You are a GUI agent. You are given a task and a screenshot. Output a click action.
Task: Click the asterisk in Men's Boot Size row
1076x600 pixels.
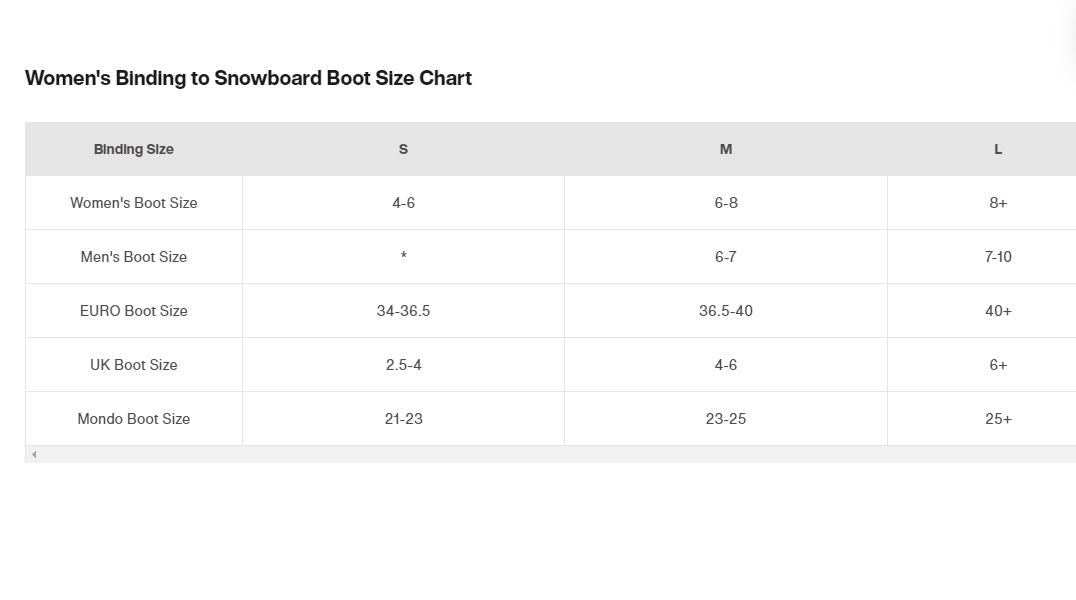point(403,257)
